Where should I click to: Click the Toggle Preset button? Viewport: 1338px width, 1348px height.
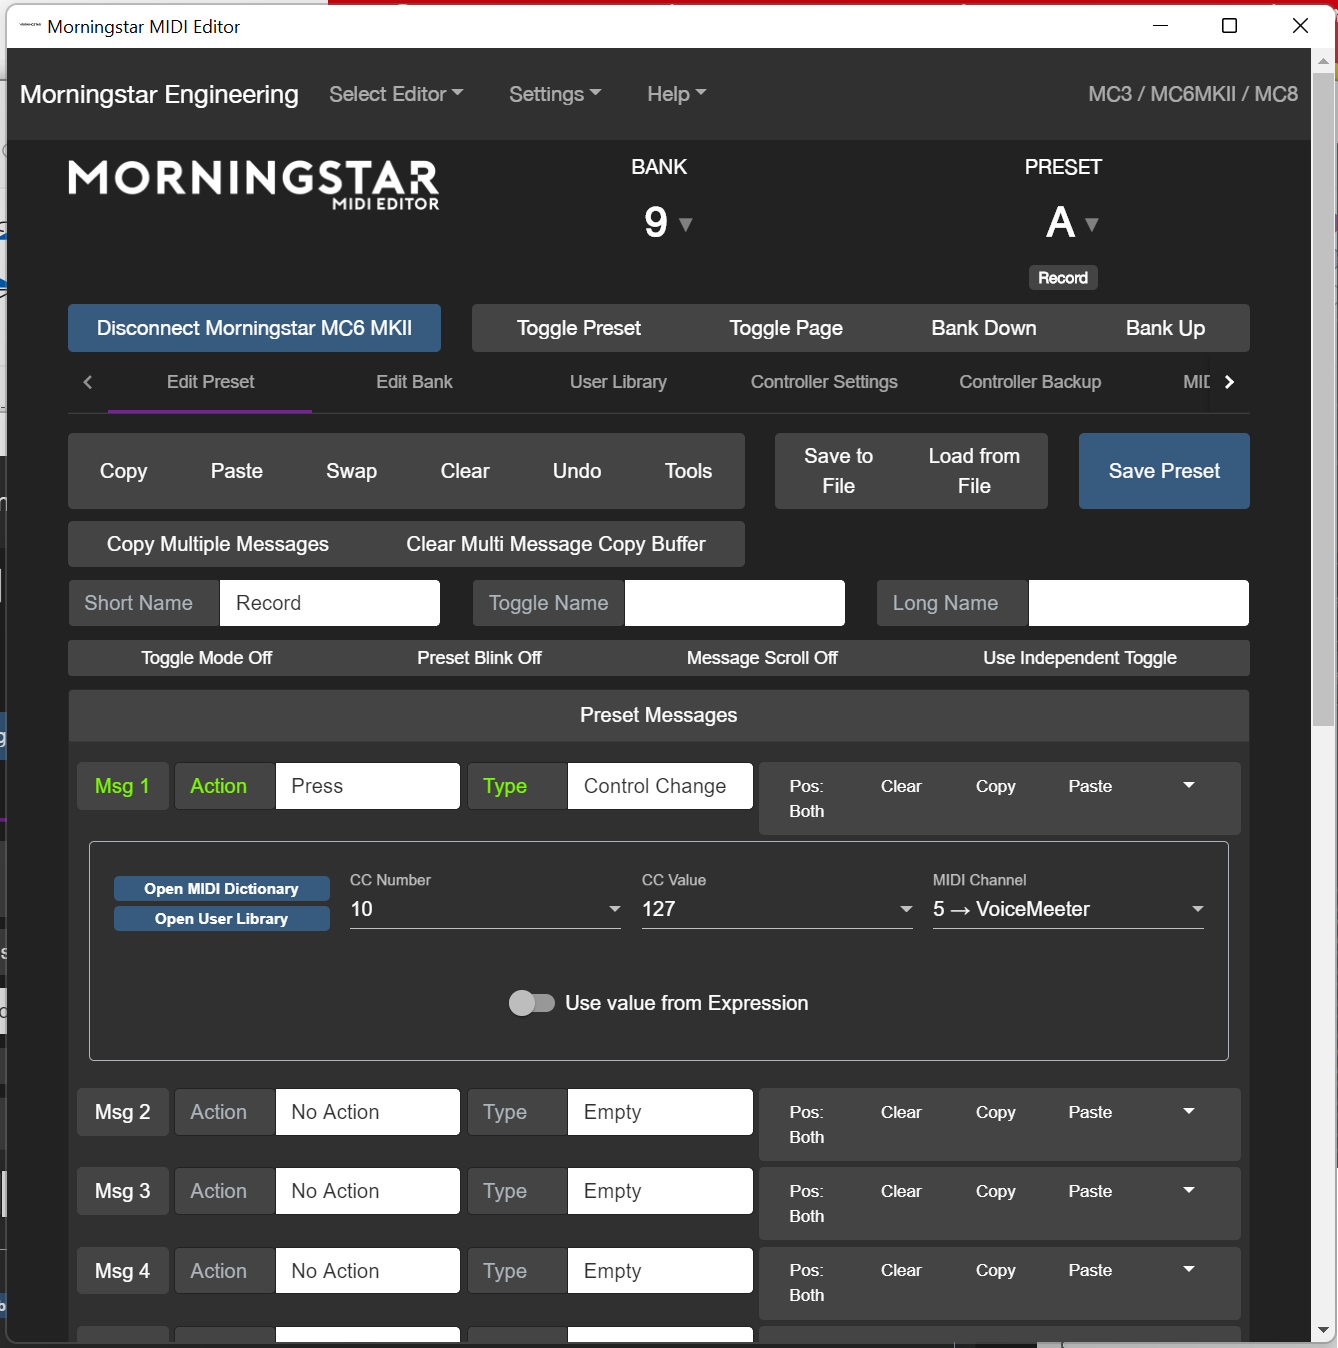click(x=579, y=328)
